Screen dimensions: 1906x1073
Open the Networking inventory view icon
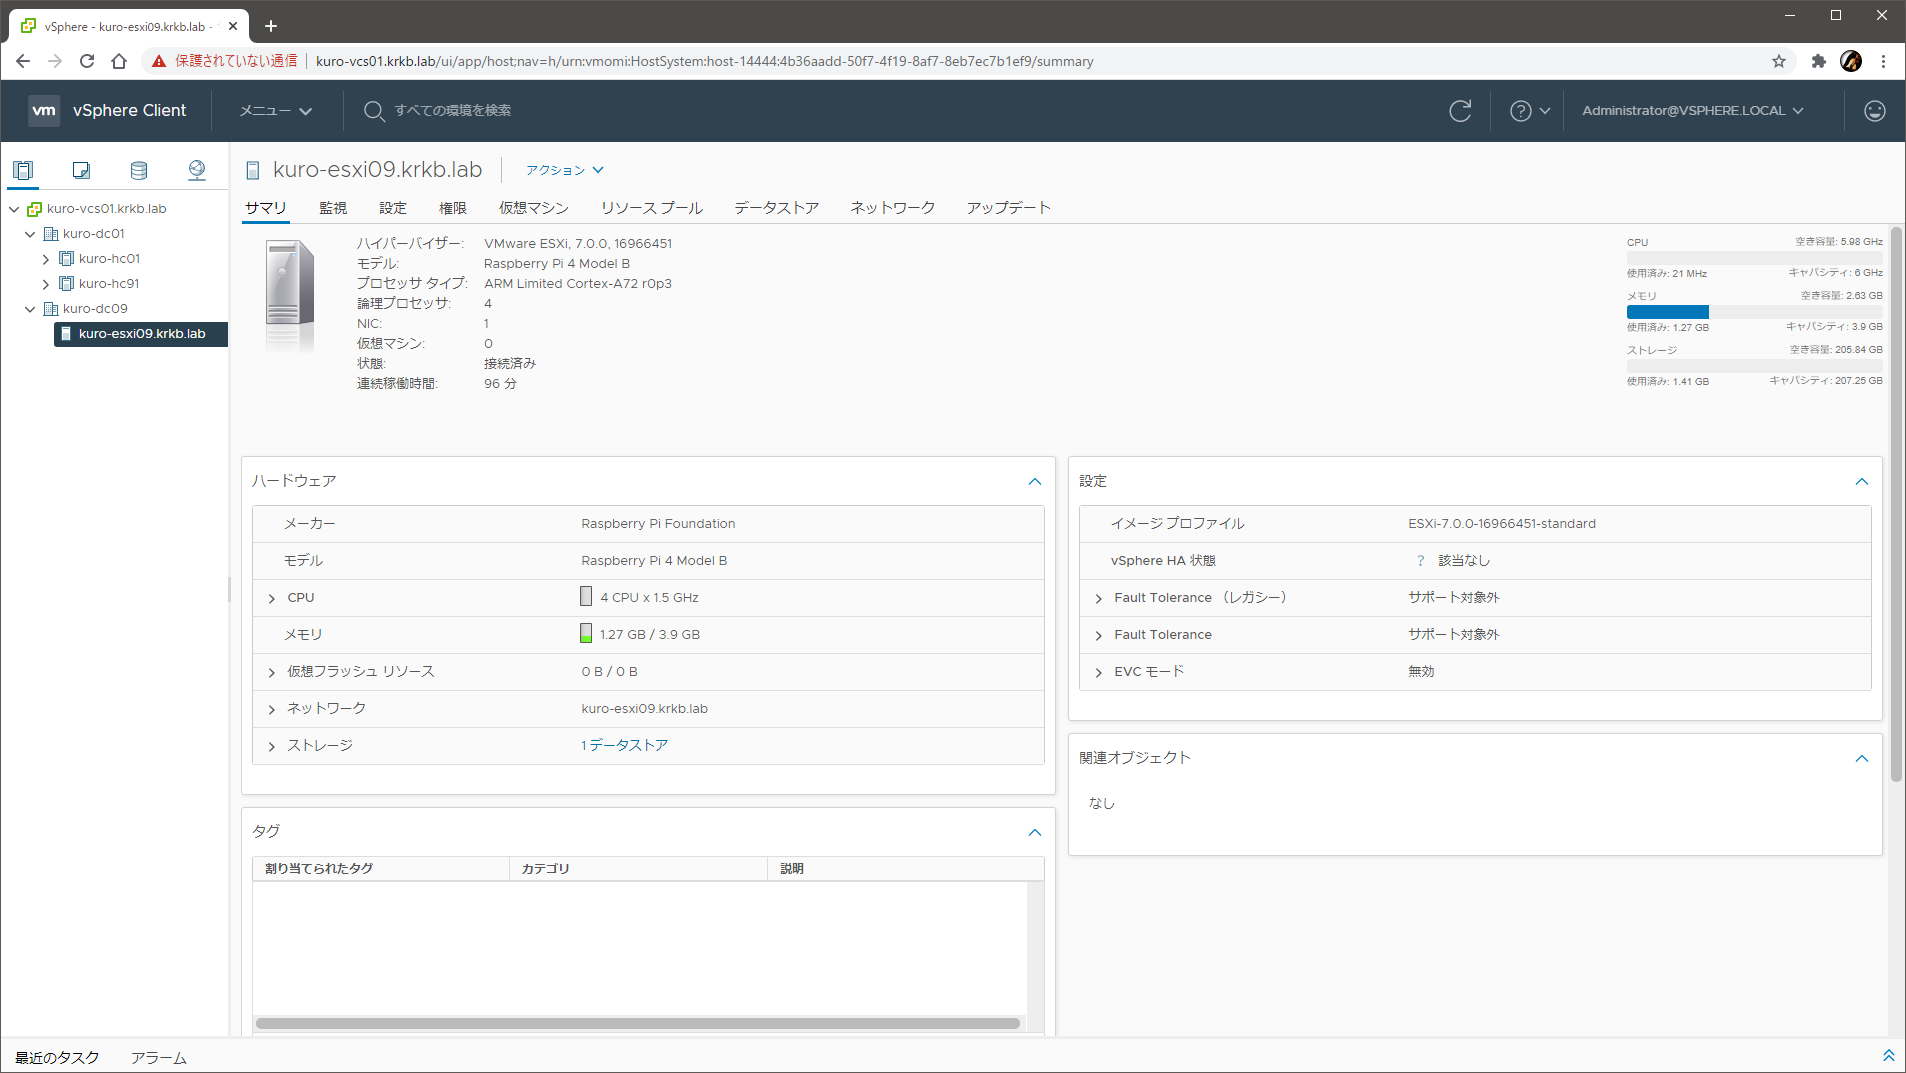(x=197, y=170)
